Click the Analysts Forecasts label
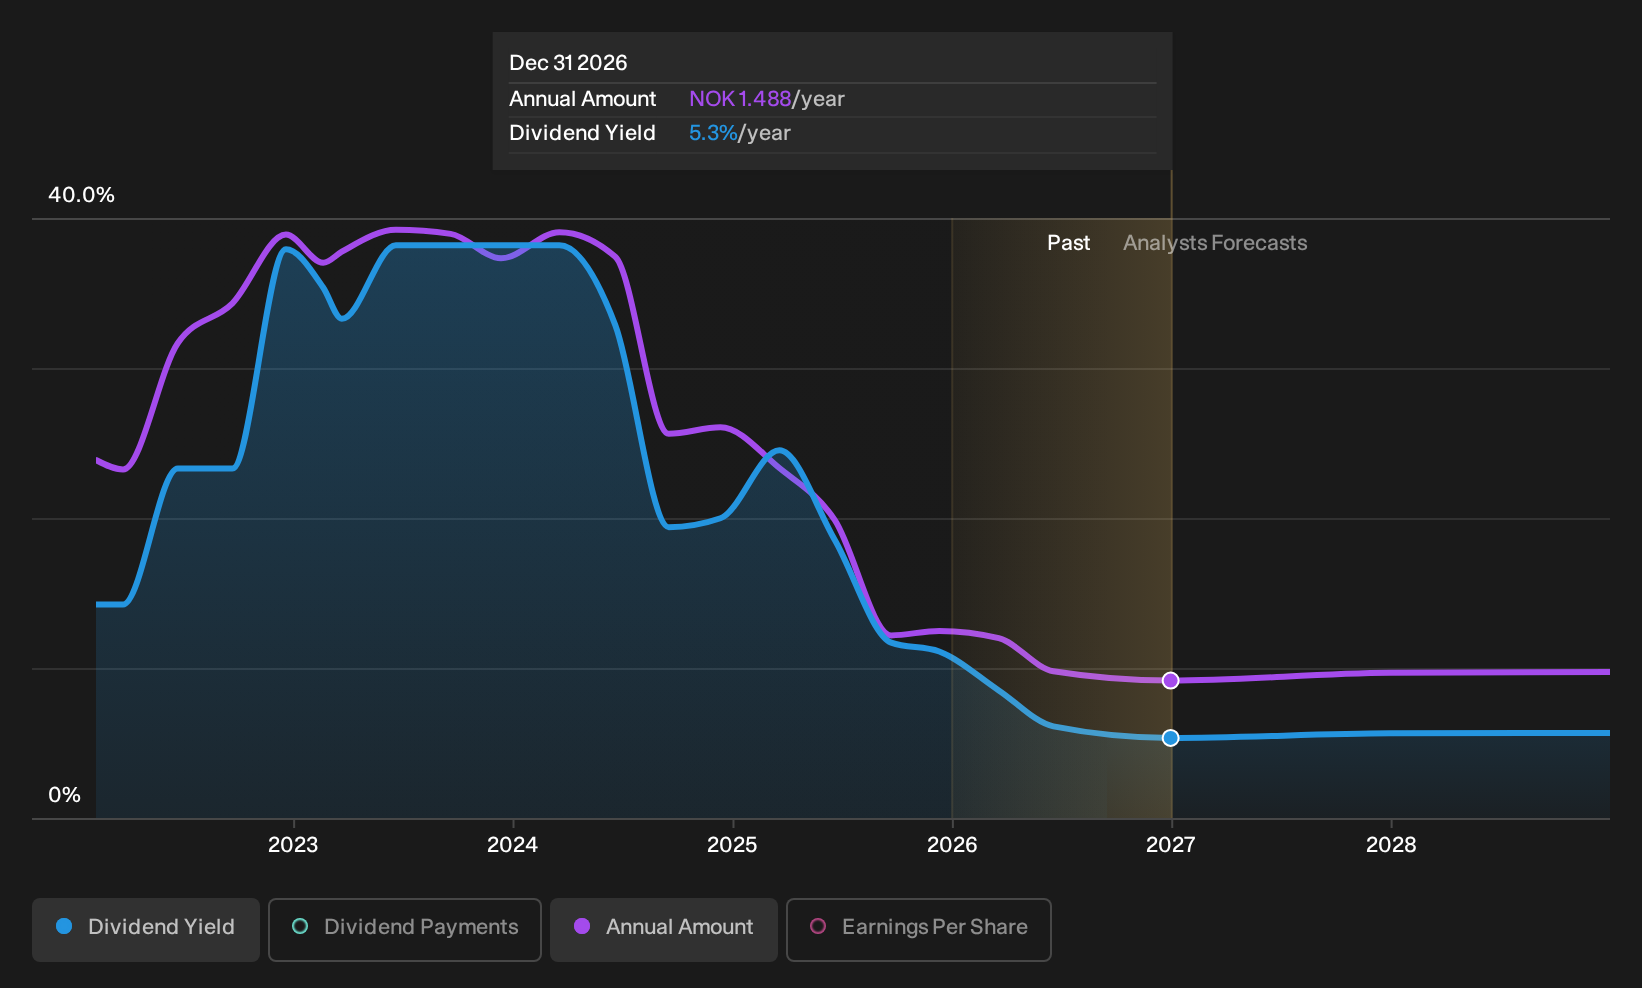Image resolution: width=1642 pixels, height=988 pixels. [1215, 243]
